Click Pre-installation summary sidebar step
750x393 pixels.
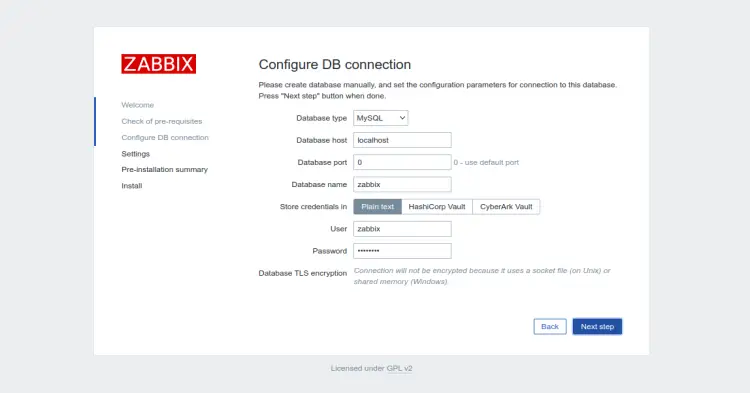click(165, 169)
